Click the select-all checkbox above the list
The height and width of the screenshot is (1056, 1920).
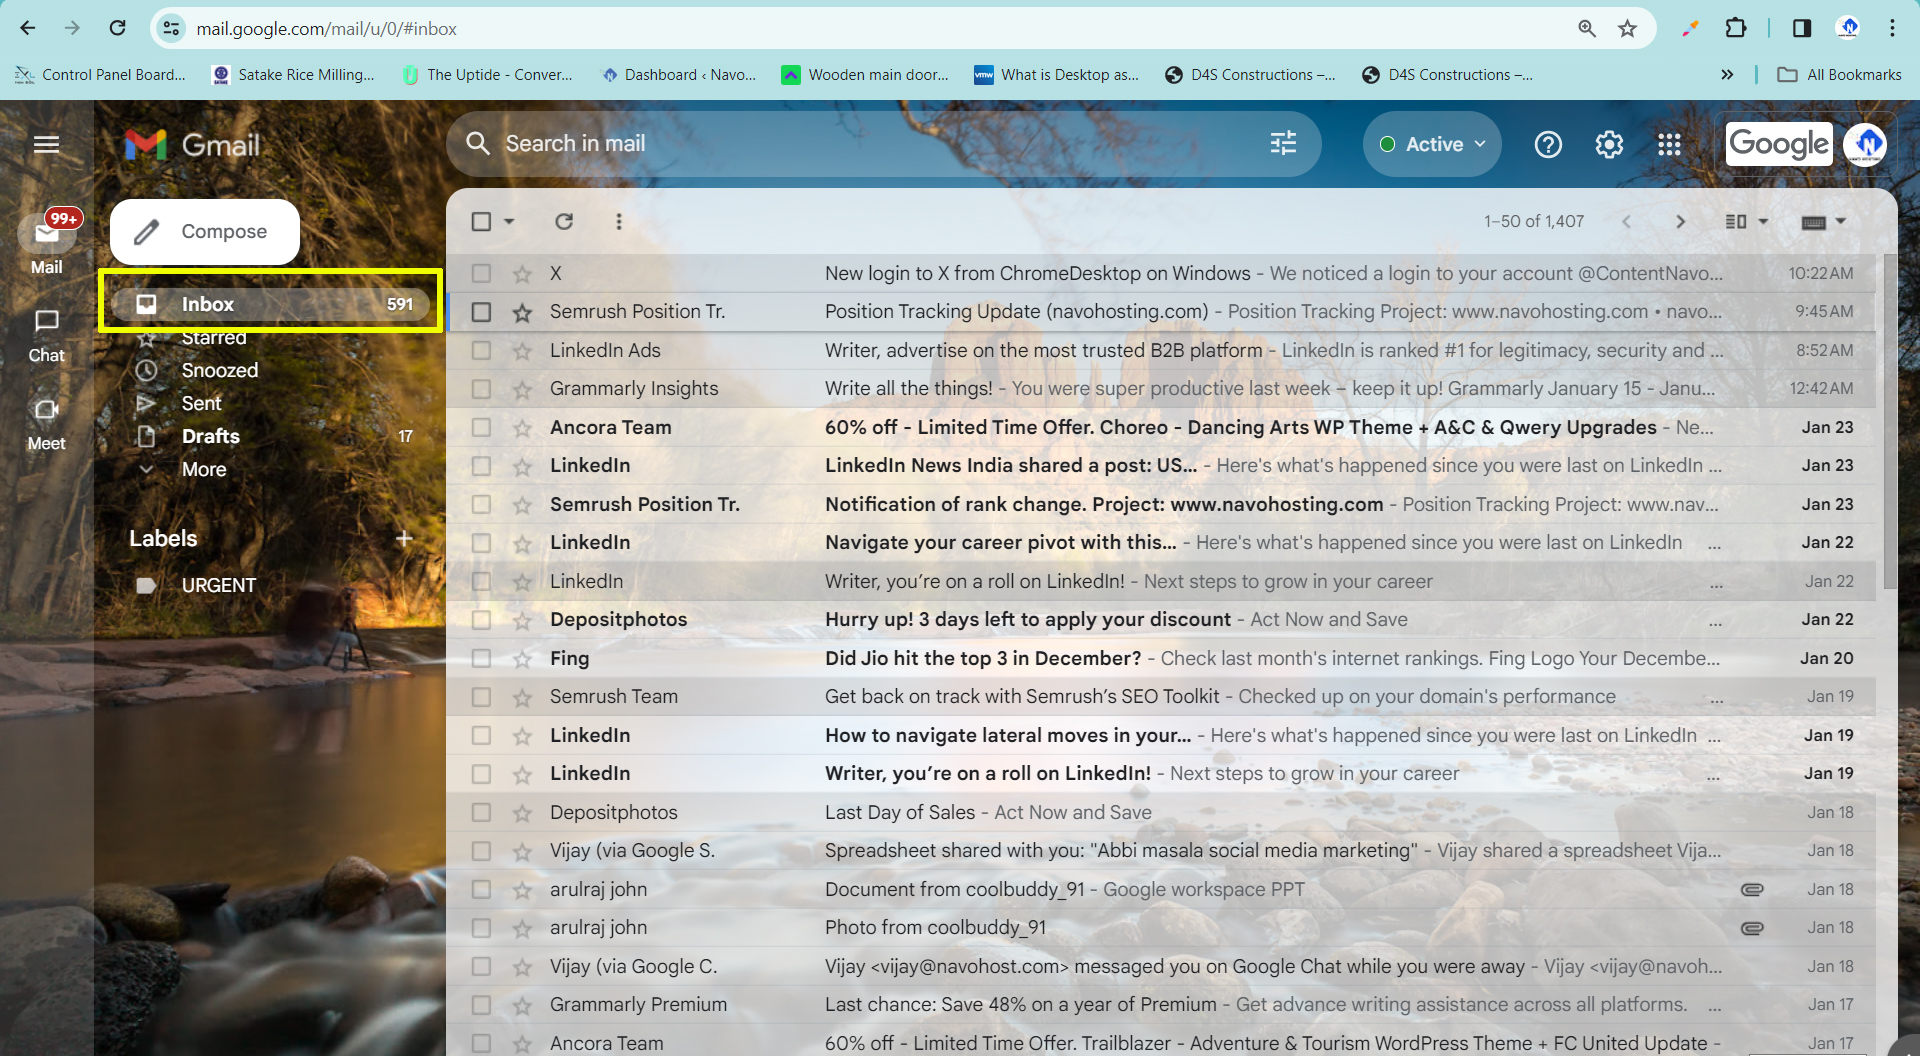pyautogui.click(x=481, y=221)
